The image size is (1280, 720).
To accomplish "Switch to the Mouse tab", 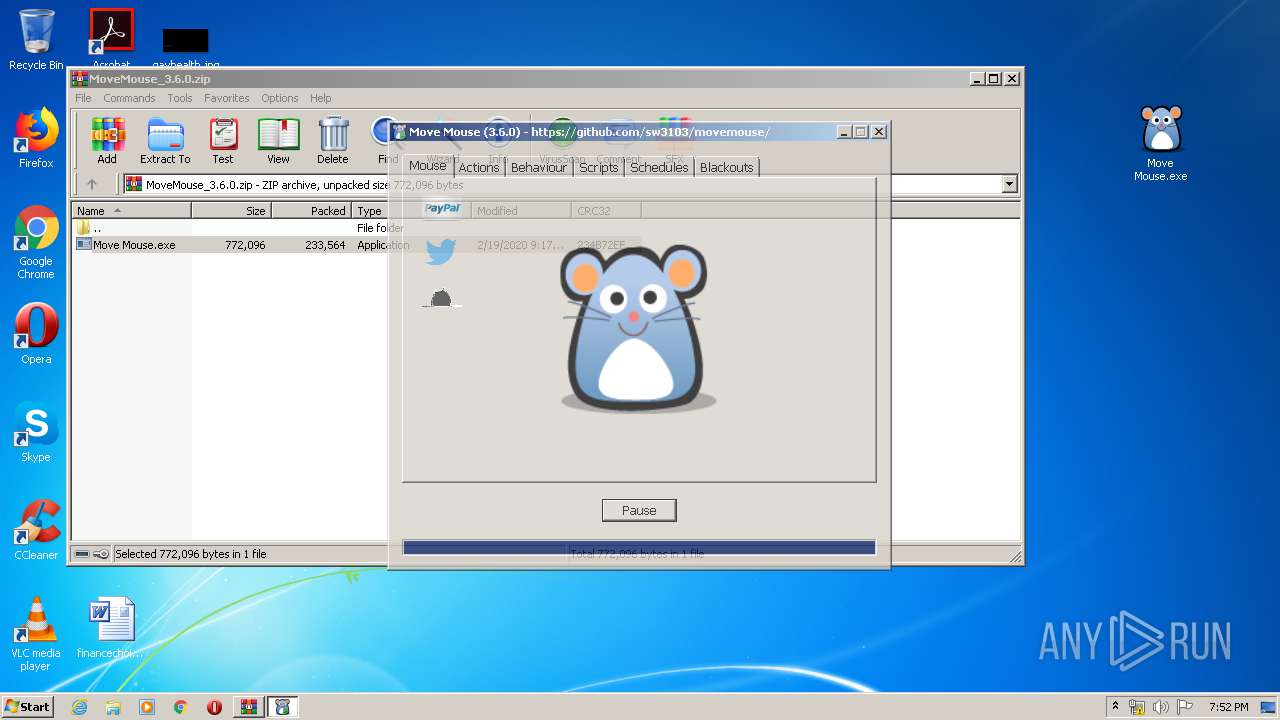I will tap(428, 166).
